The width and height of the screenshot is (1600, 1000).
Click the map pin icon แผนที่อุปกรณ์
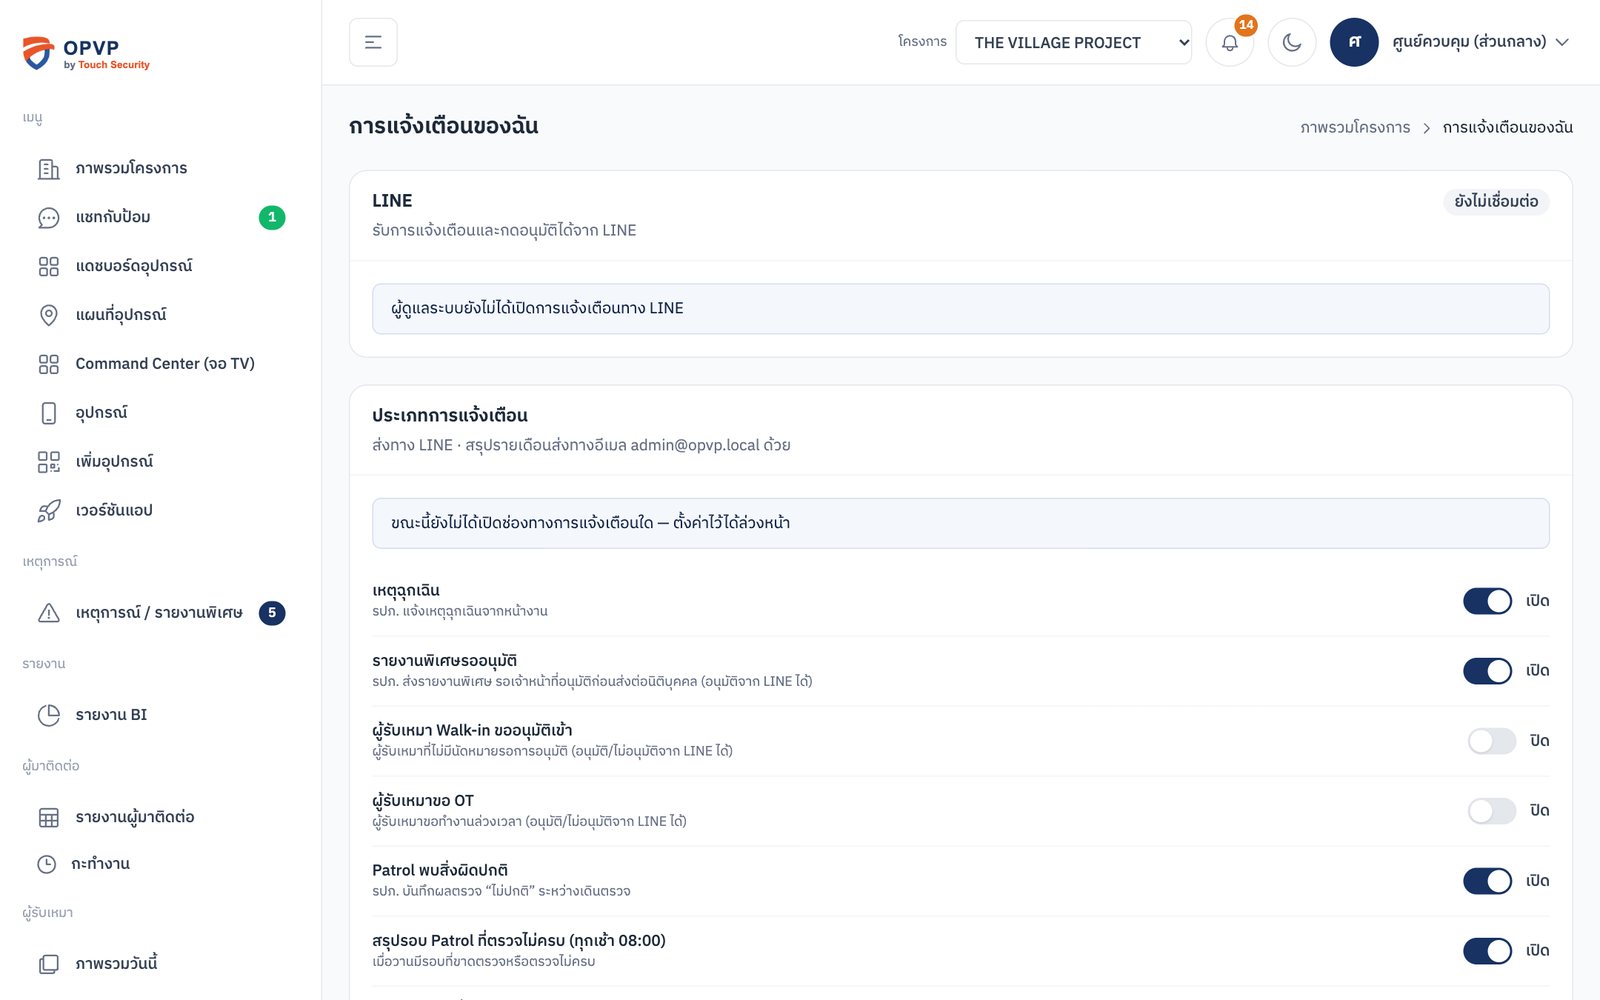(x=48, y=315)
